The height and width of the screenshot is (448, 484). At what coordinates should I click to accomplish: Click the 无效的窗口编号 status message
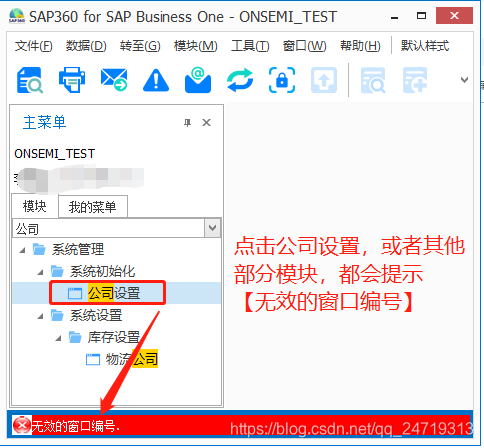76,426
